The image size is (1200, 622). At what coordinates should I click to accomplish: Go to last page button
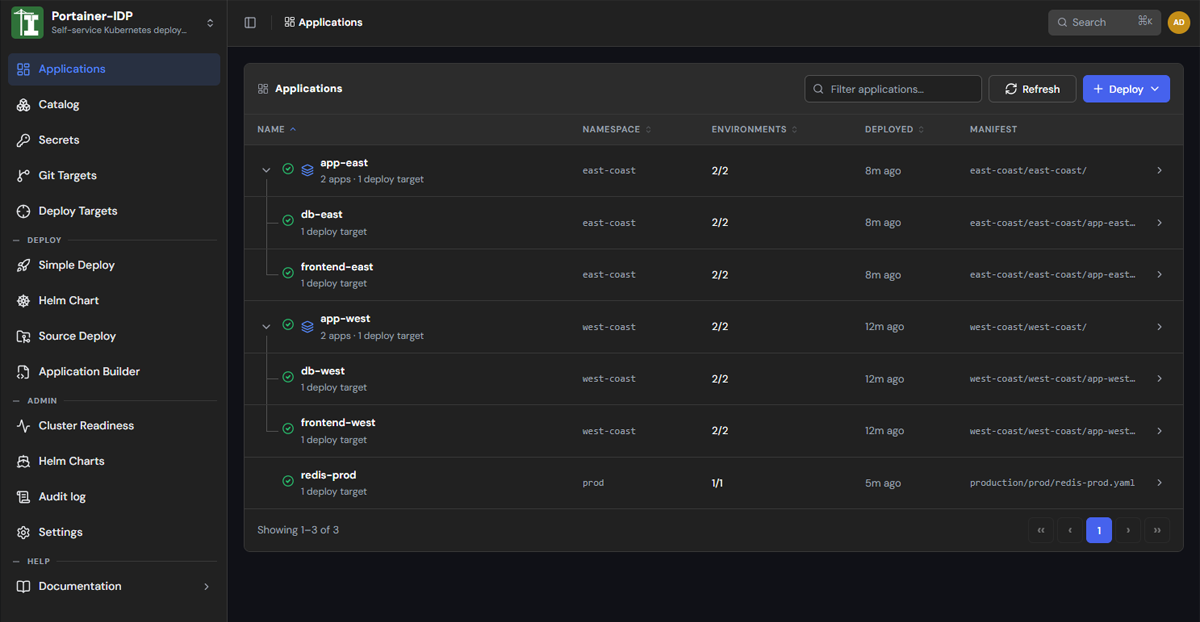[x=1157, y=530]
